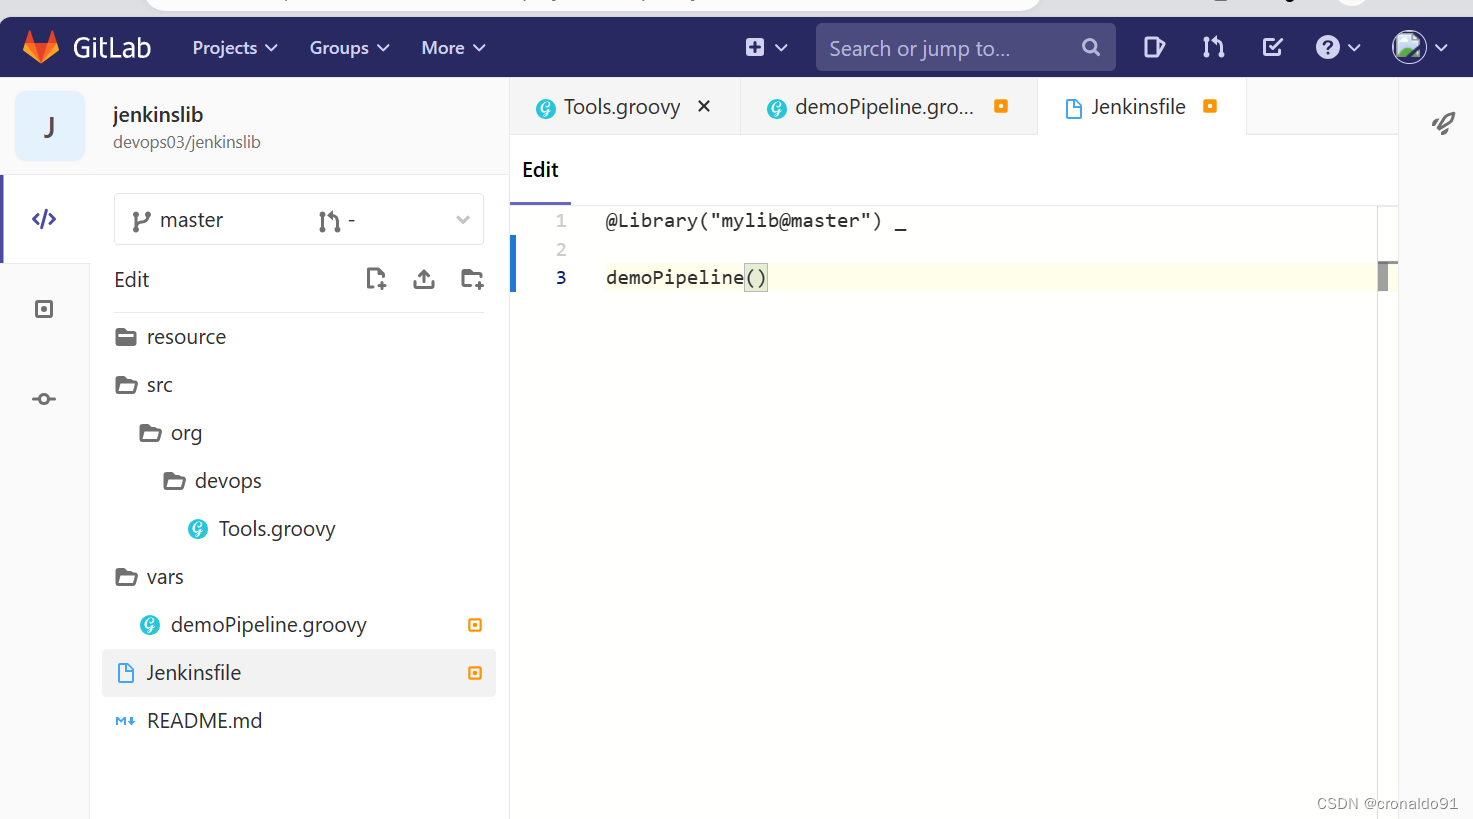Open the Groups menu
The image size is (1473, 819).
click(x=349, y=48)
